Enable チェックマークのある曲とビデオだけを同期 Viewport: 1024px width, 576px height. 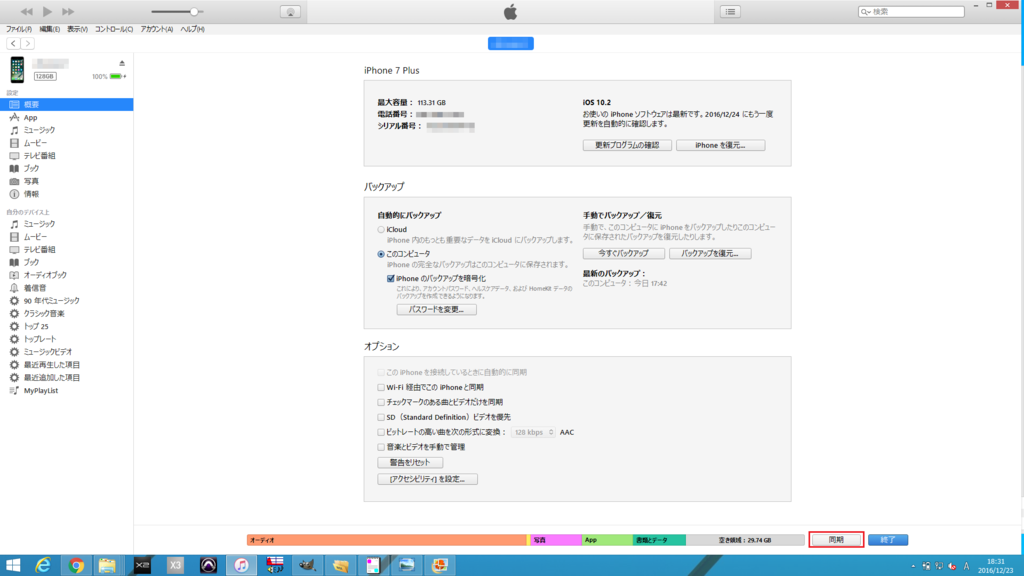click(x=381, y=402)
